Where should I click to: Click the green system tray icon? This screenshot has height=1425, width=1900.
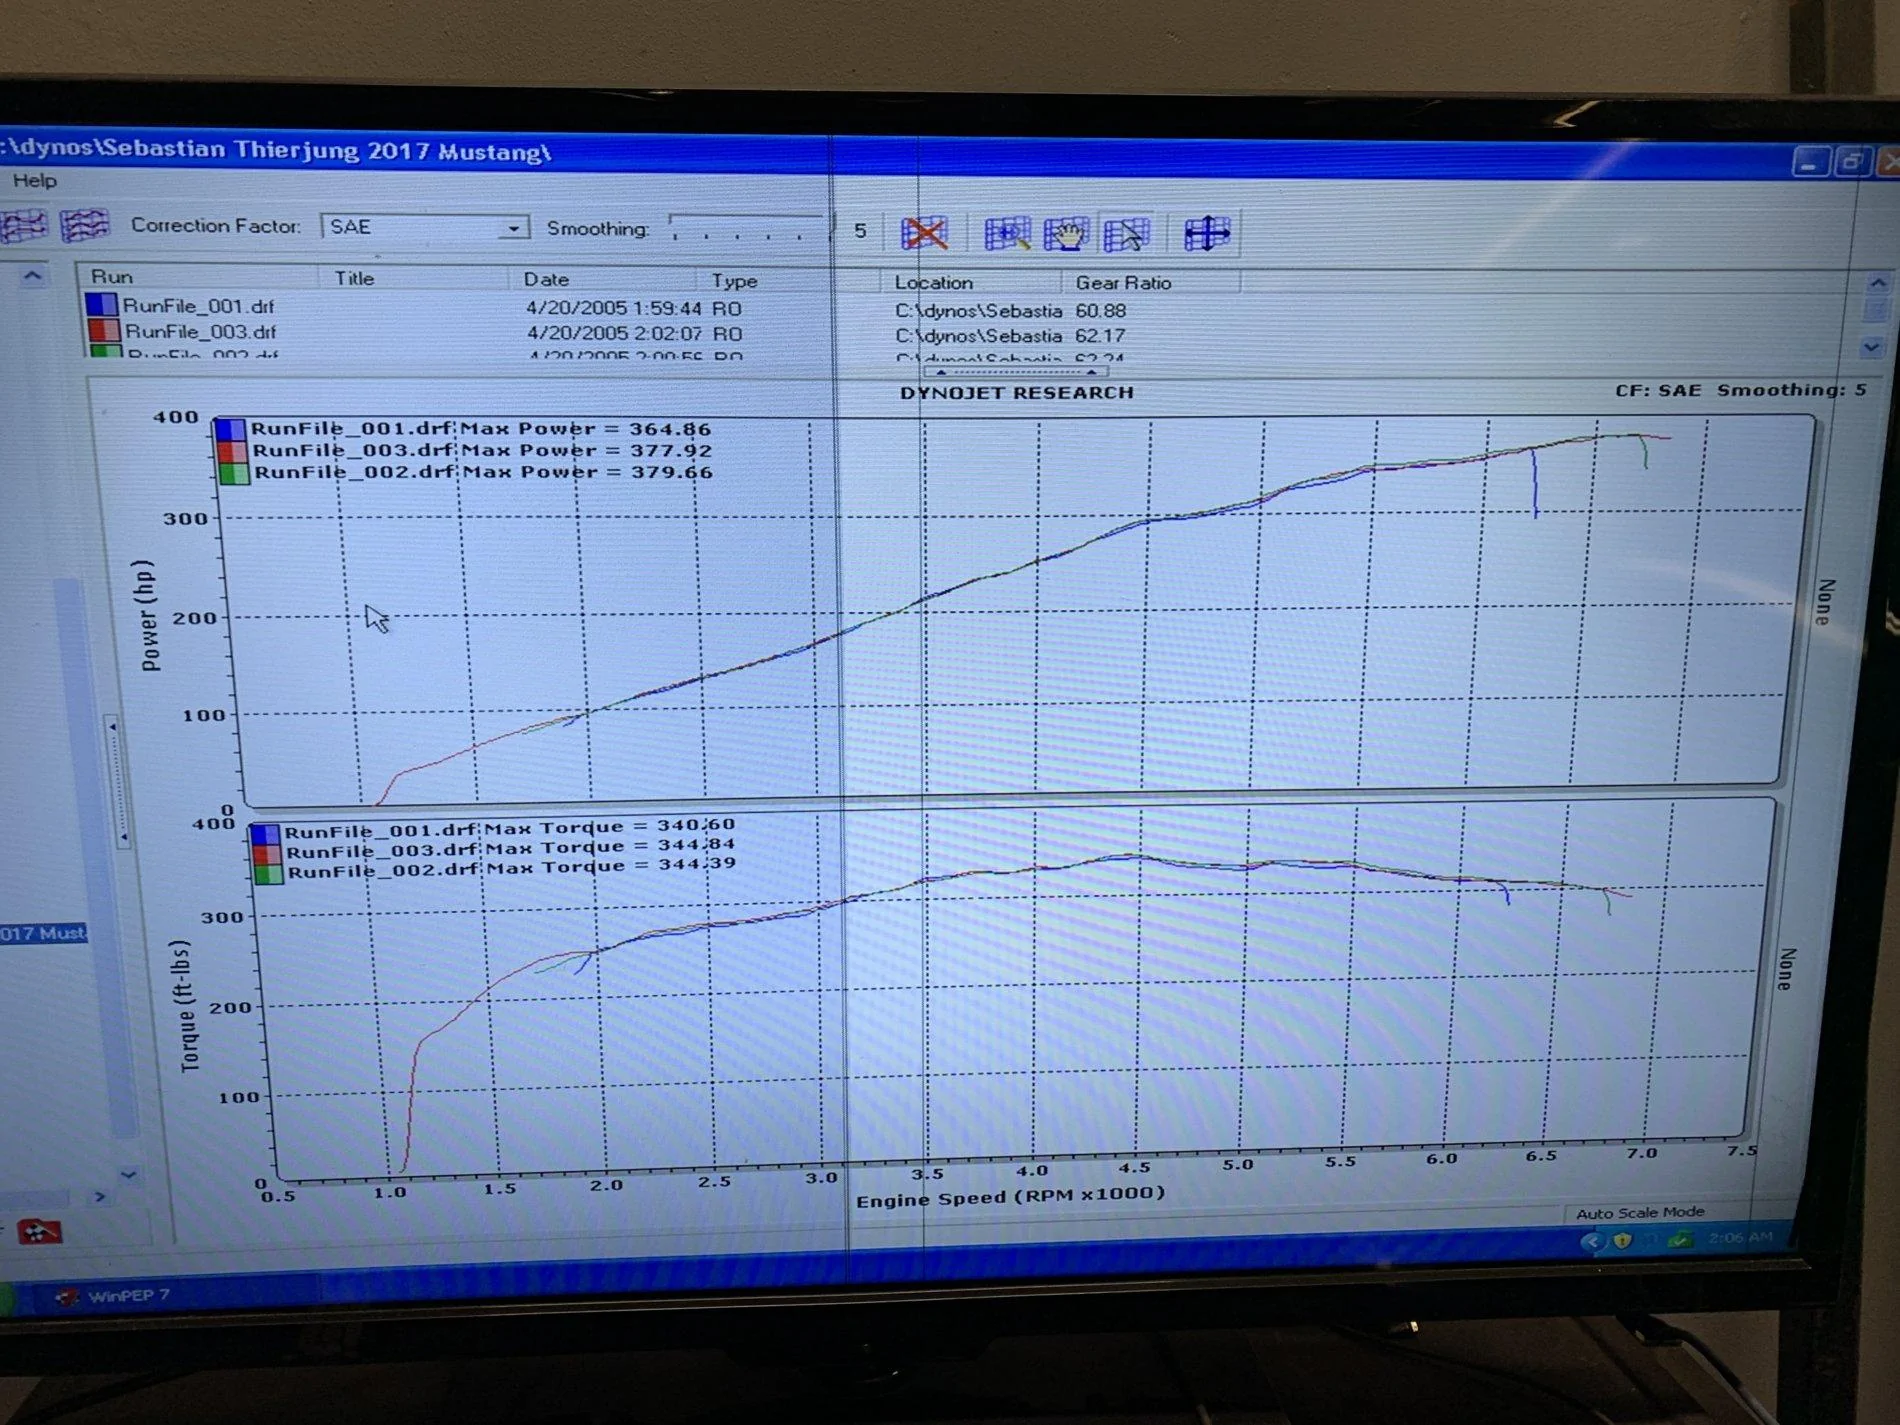point(1679,1240)
